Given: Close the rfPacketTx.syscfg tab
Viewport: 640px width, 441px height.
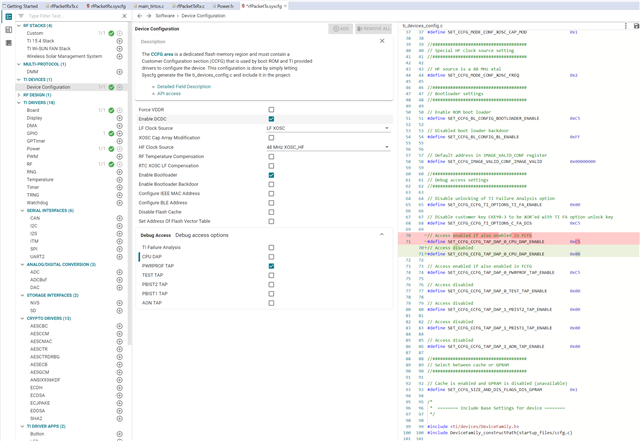Looking at the screenshot, I should [x=285, y=6].
